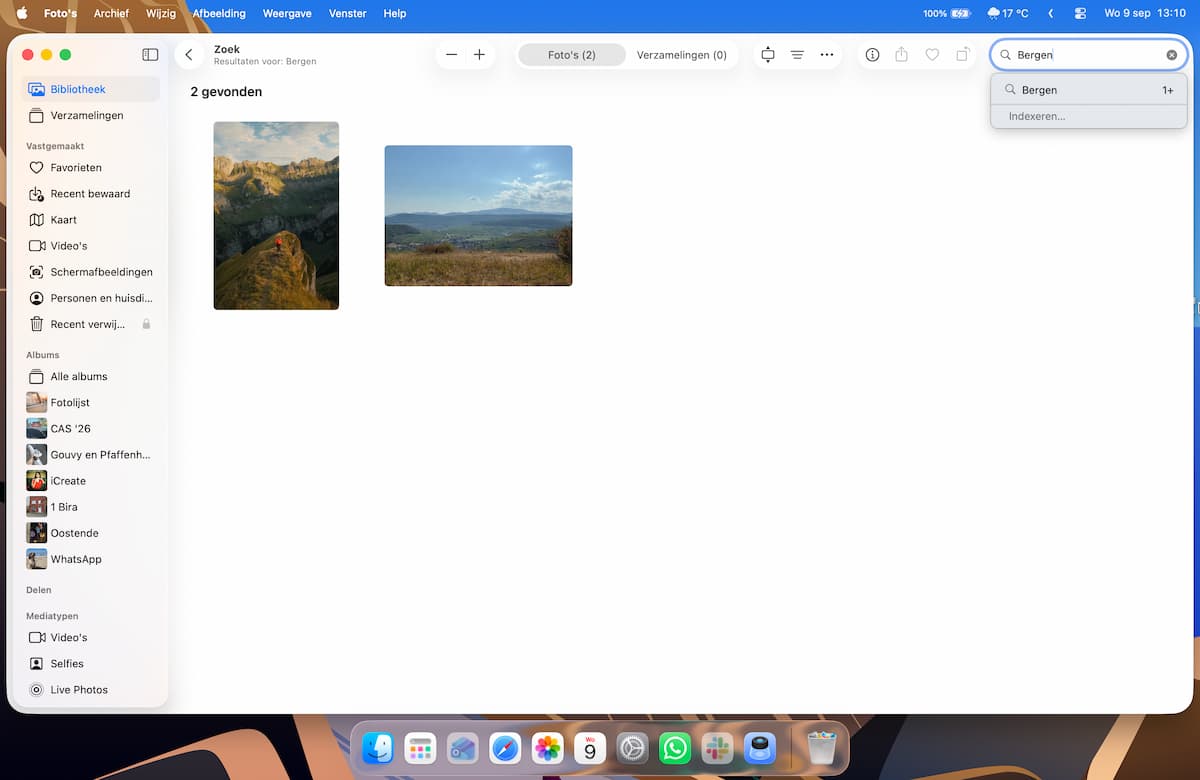The width and height of the screenshot is (1200, 780).
Task: Open Bibliotheek in the sidebar
Action: (x=91, y=89)
